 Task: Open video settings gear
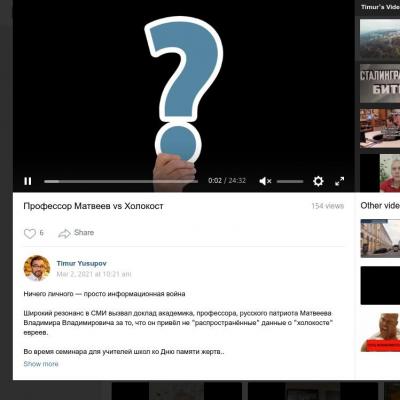coord(318,181)
